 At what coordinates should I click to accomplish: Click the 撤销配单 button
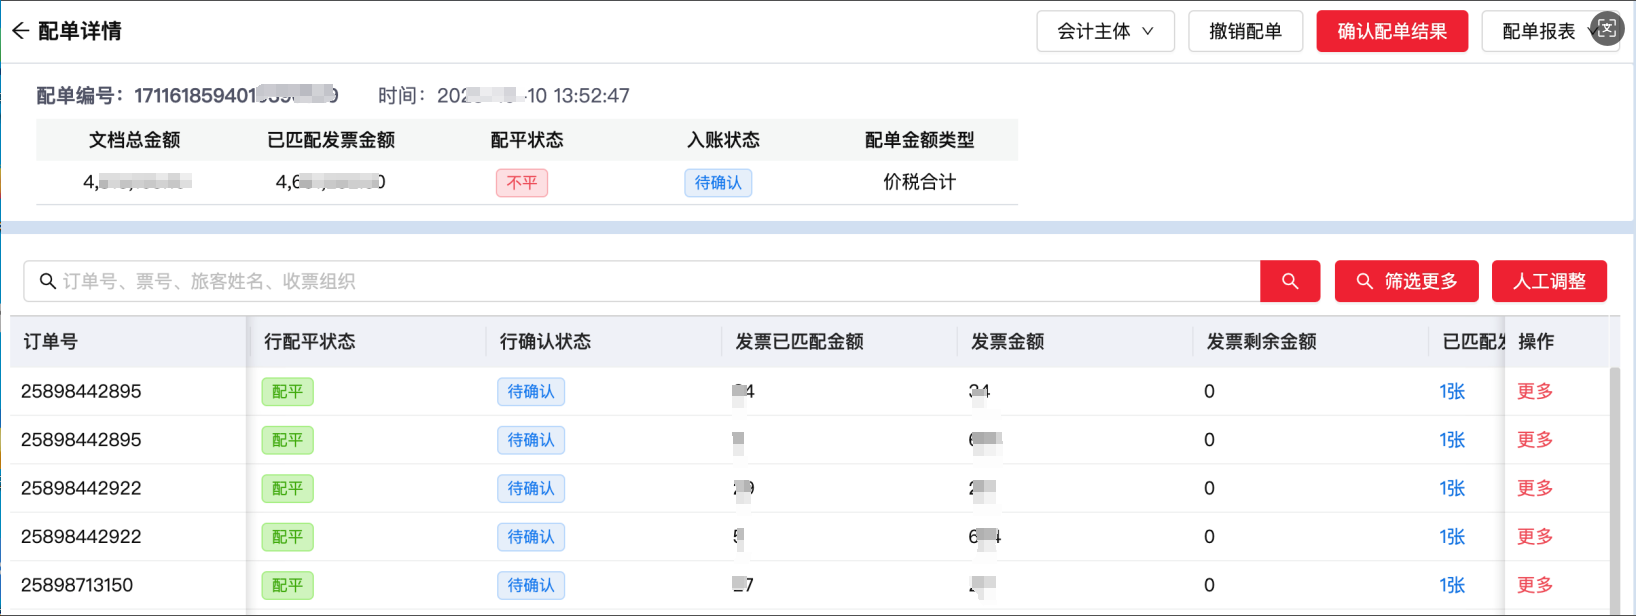[1245, 31]
